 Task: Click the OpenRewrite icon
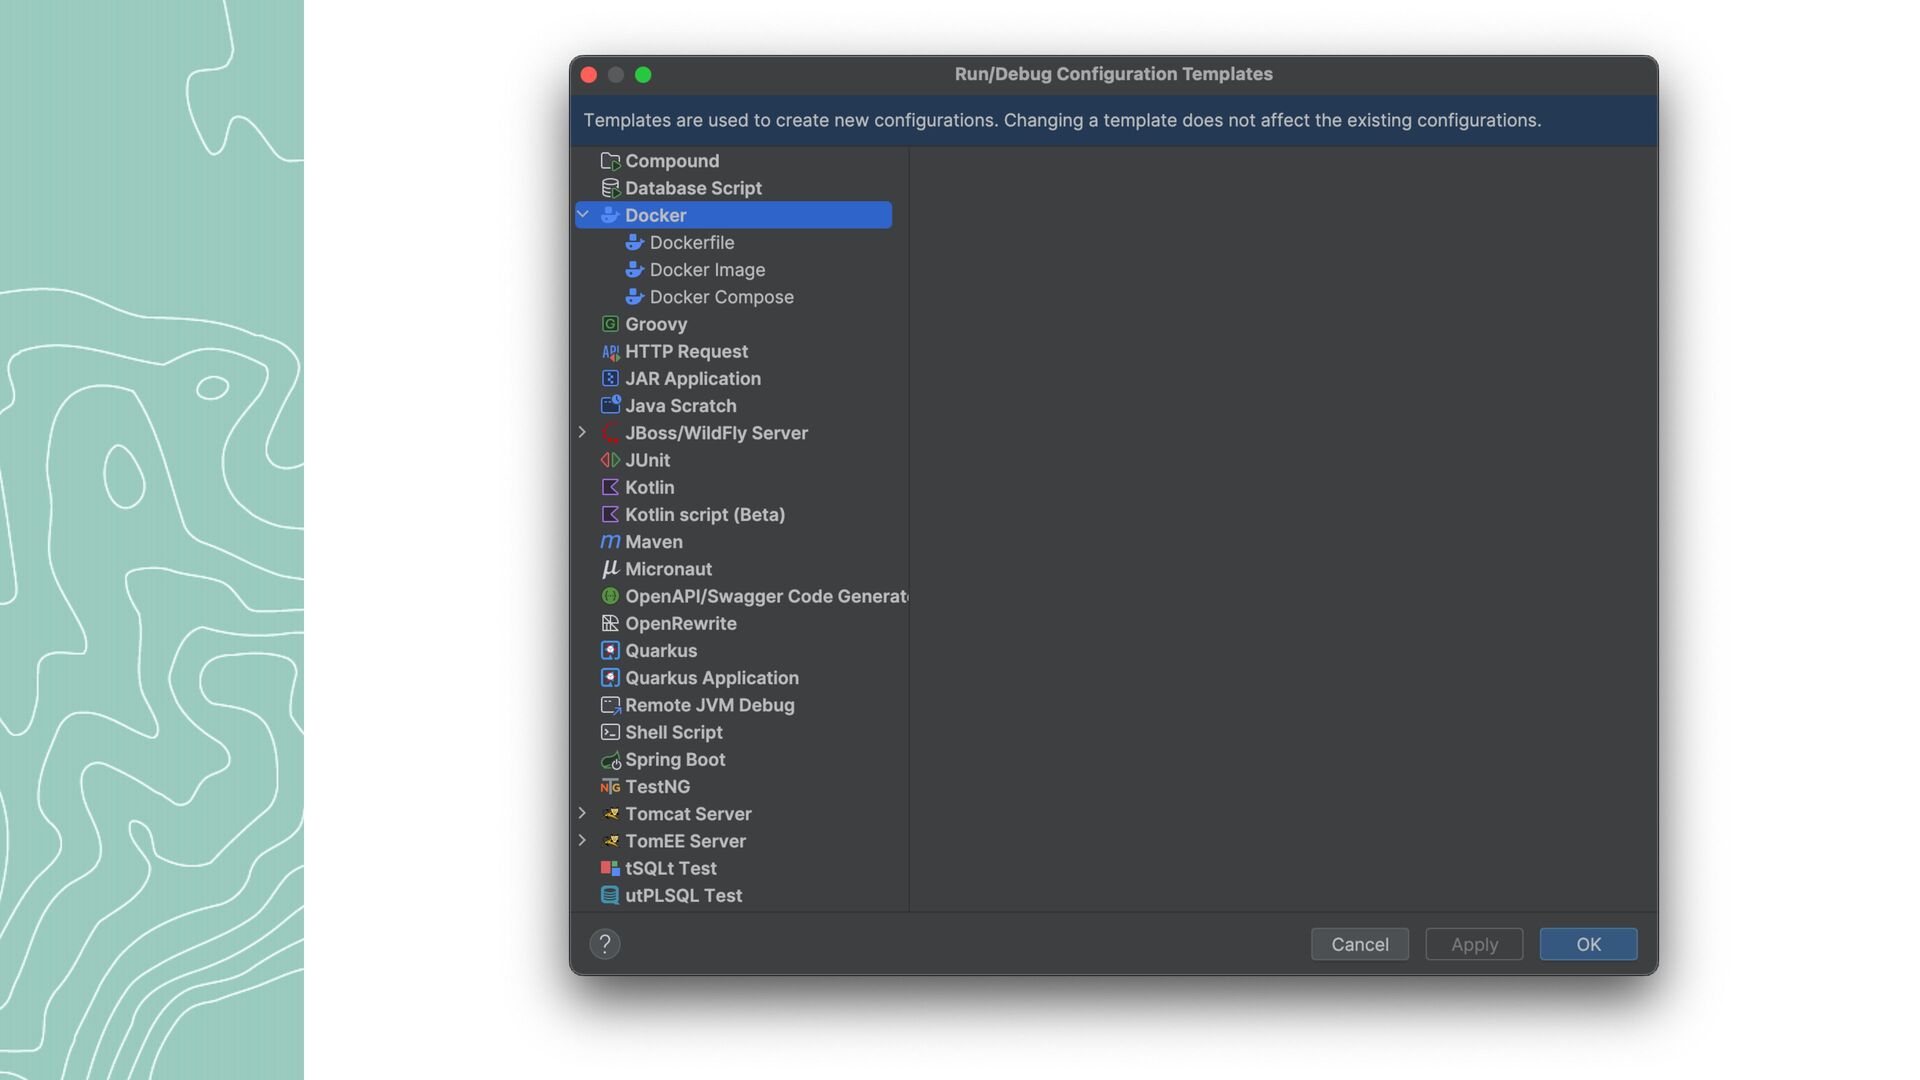[610, 624]
